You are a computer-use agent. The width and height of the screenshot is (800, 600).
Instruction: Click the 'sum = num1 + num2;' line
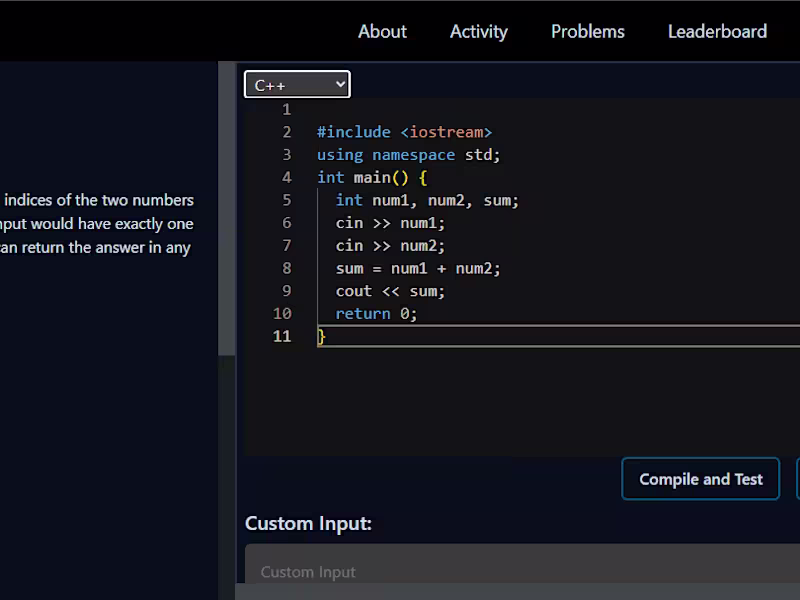[418, 268]
